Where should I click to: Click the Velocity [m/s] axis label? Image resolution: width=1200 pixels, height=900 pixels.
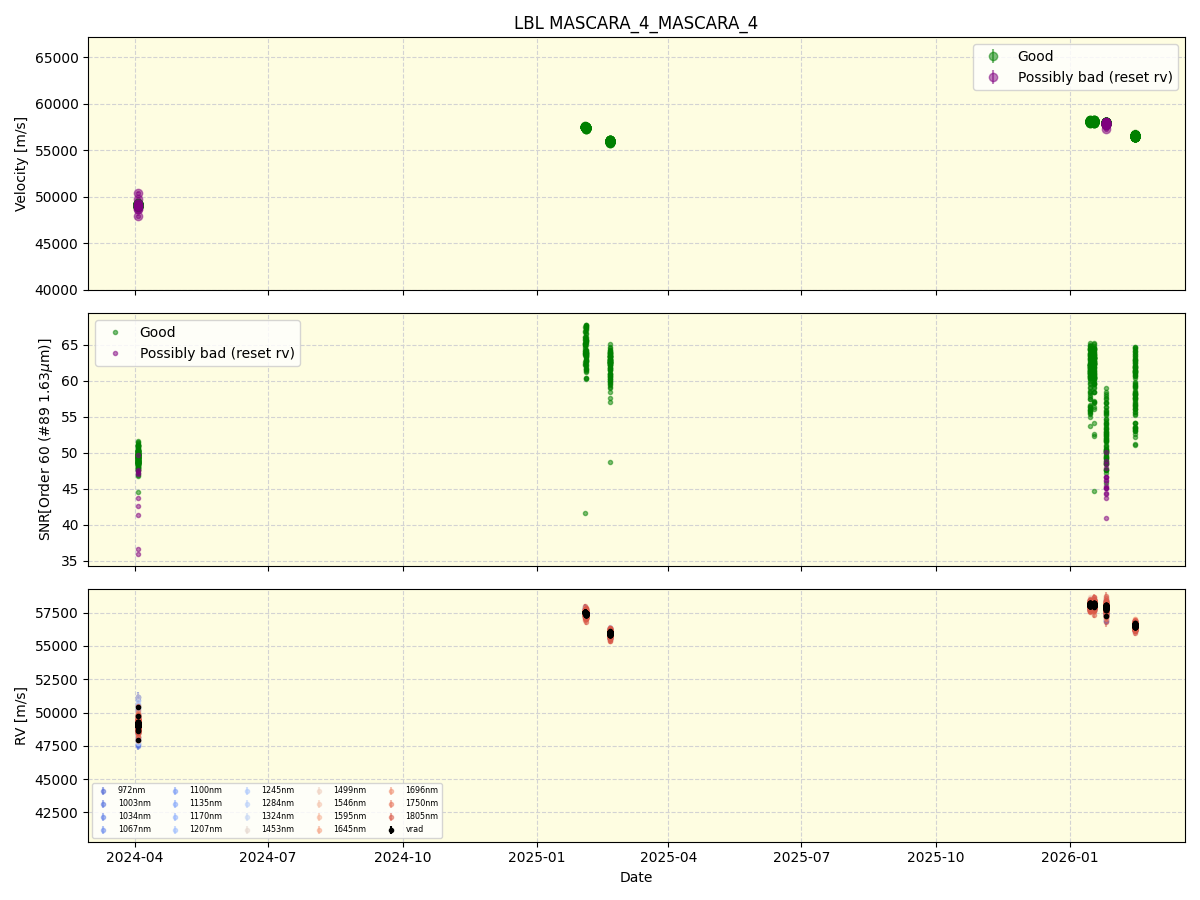21,164
